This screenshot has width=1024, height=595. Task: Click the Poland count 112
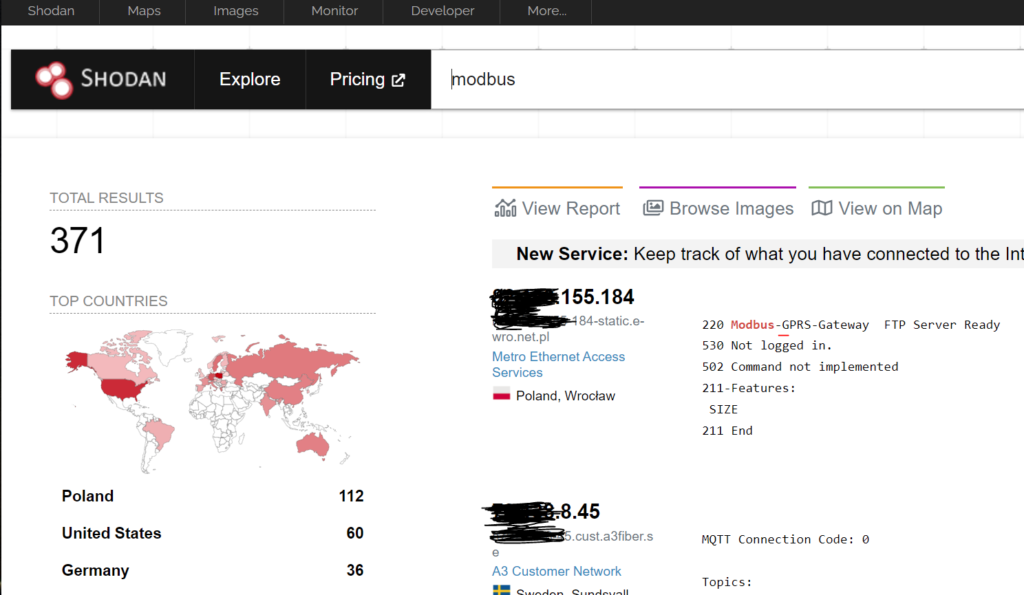(x=351, y=496)
